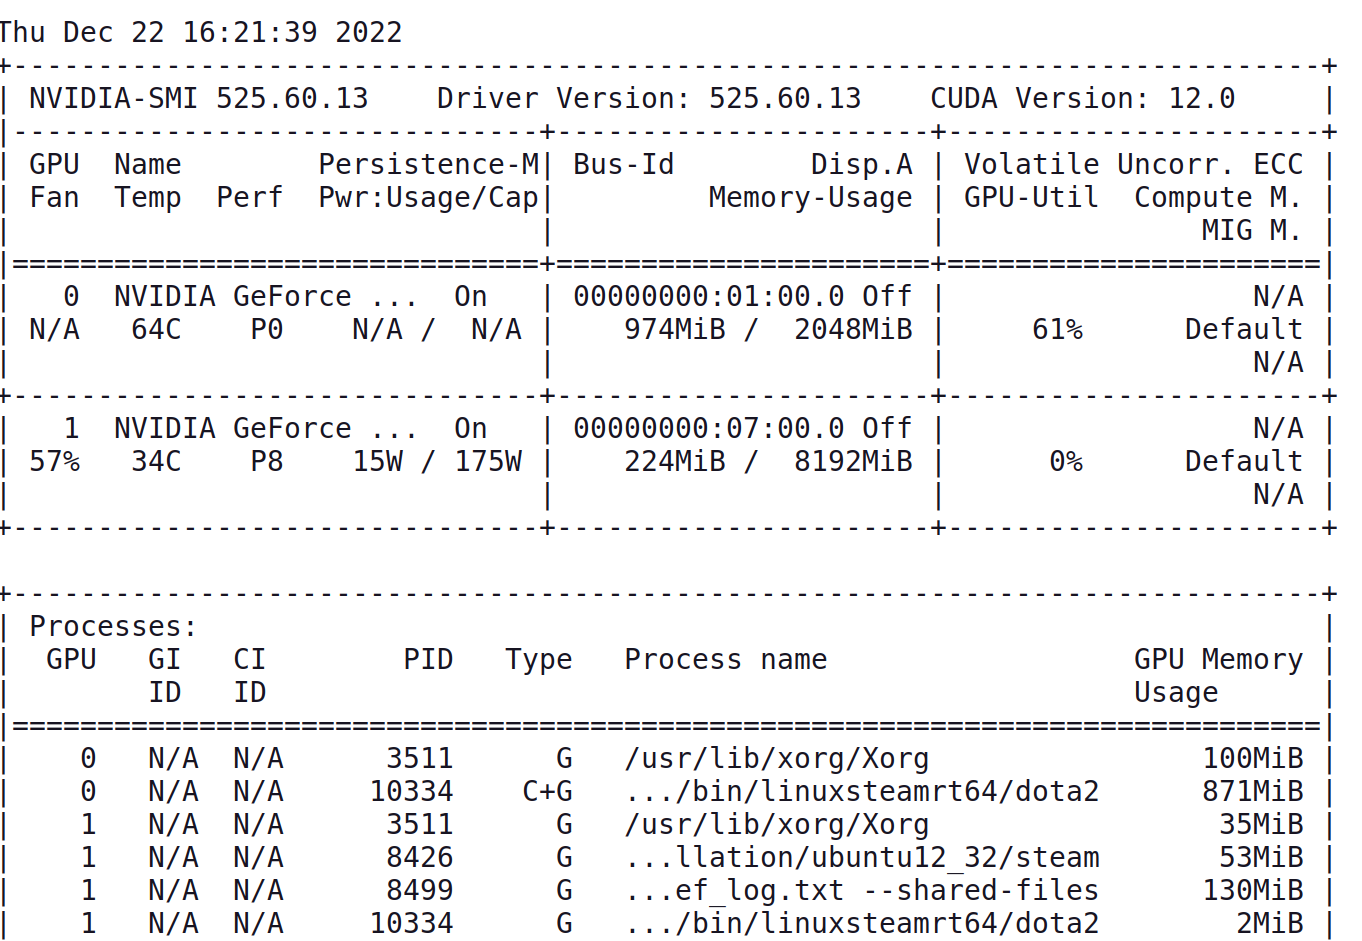Click the performance state 'P8'
Viewport: 1362px width, 941px height.
(267, 461)
